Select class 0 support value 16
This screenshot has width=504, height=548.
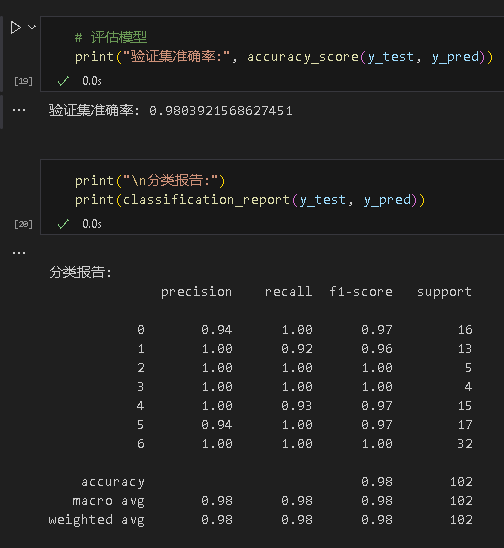(465, 330)
